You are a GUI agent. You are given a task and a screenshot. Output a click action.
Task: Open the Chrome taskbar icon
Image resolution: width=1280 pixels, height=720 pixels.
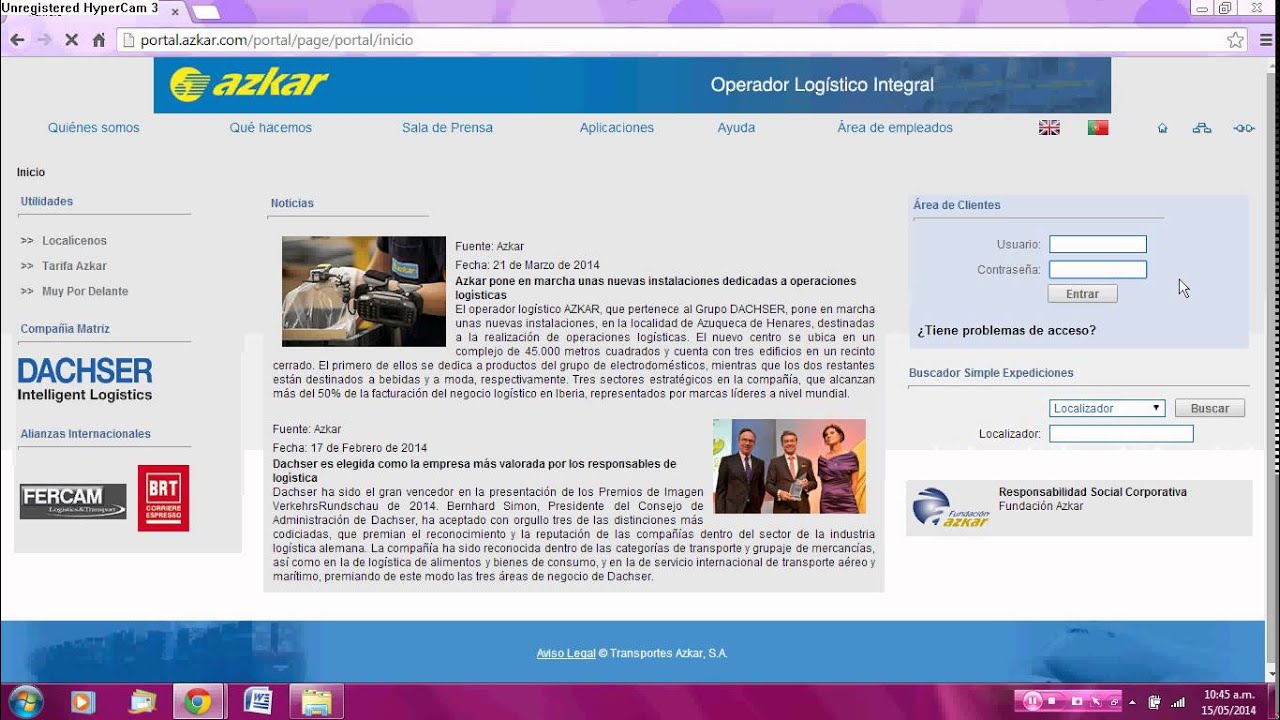tap(197, 702)
